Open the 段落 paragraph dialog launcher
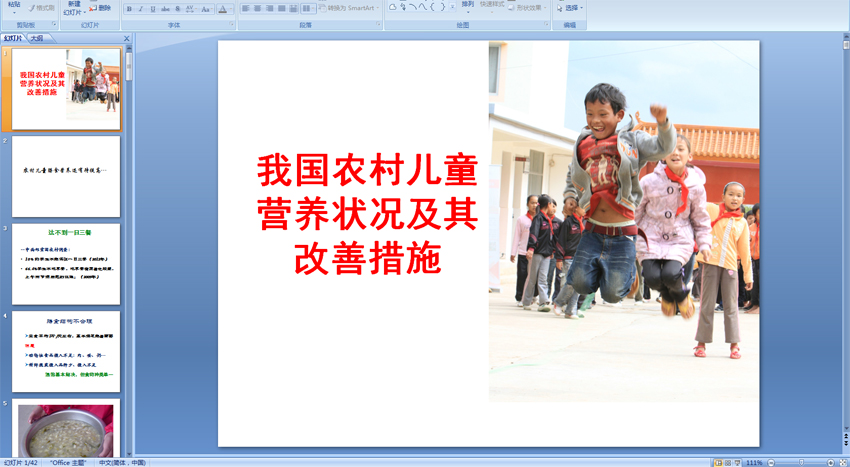Viewport: 850px width, 467px height. [x=379, y=24]
